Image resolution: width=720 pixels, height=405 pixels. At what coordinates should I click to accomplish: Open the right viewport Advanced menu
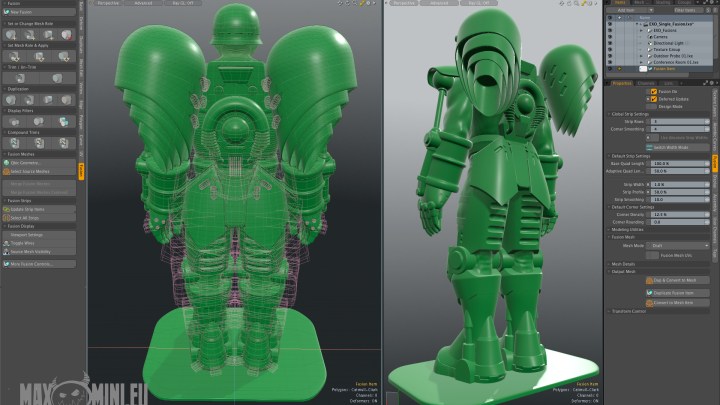coord(439,3)
